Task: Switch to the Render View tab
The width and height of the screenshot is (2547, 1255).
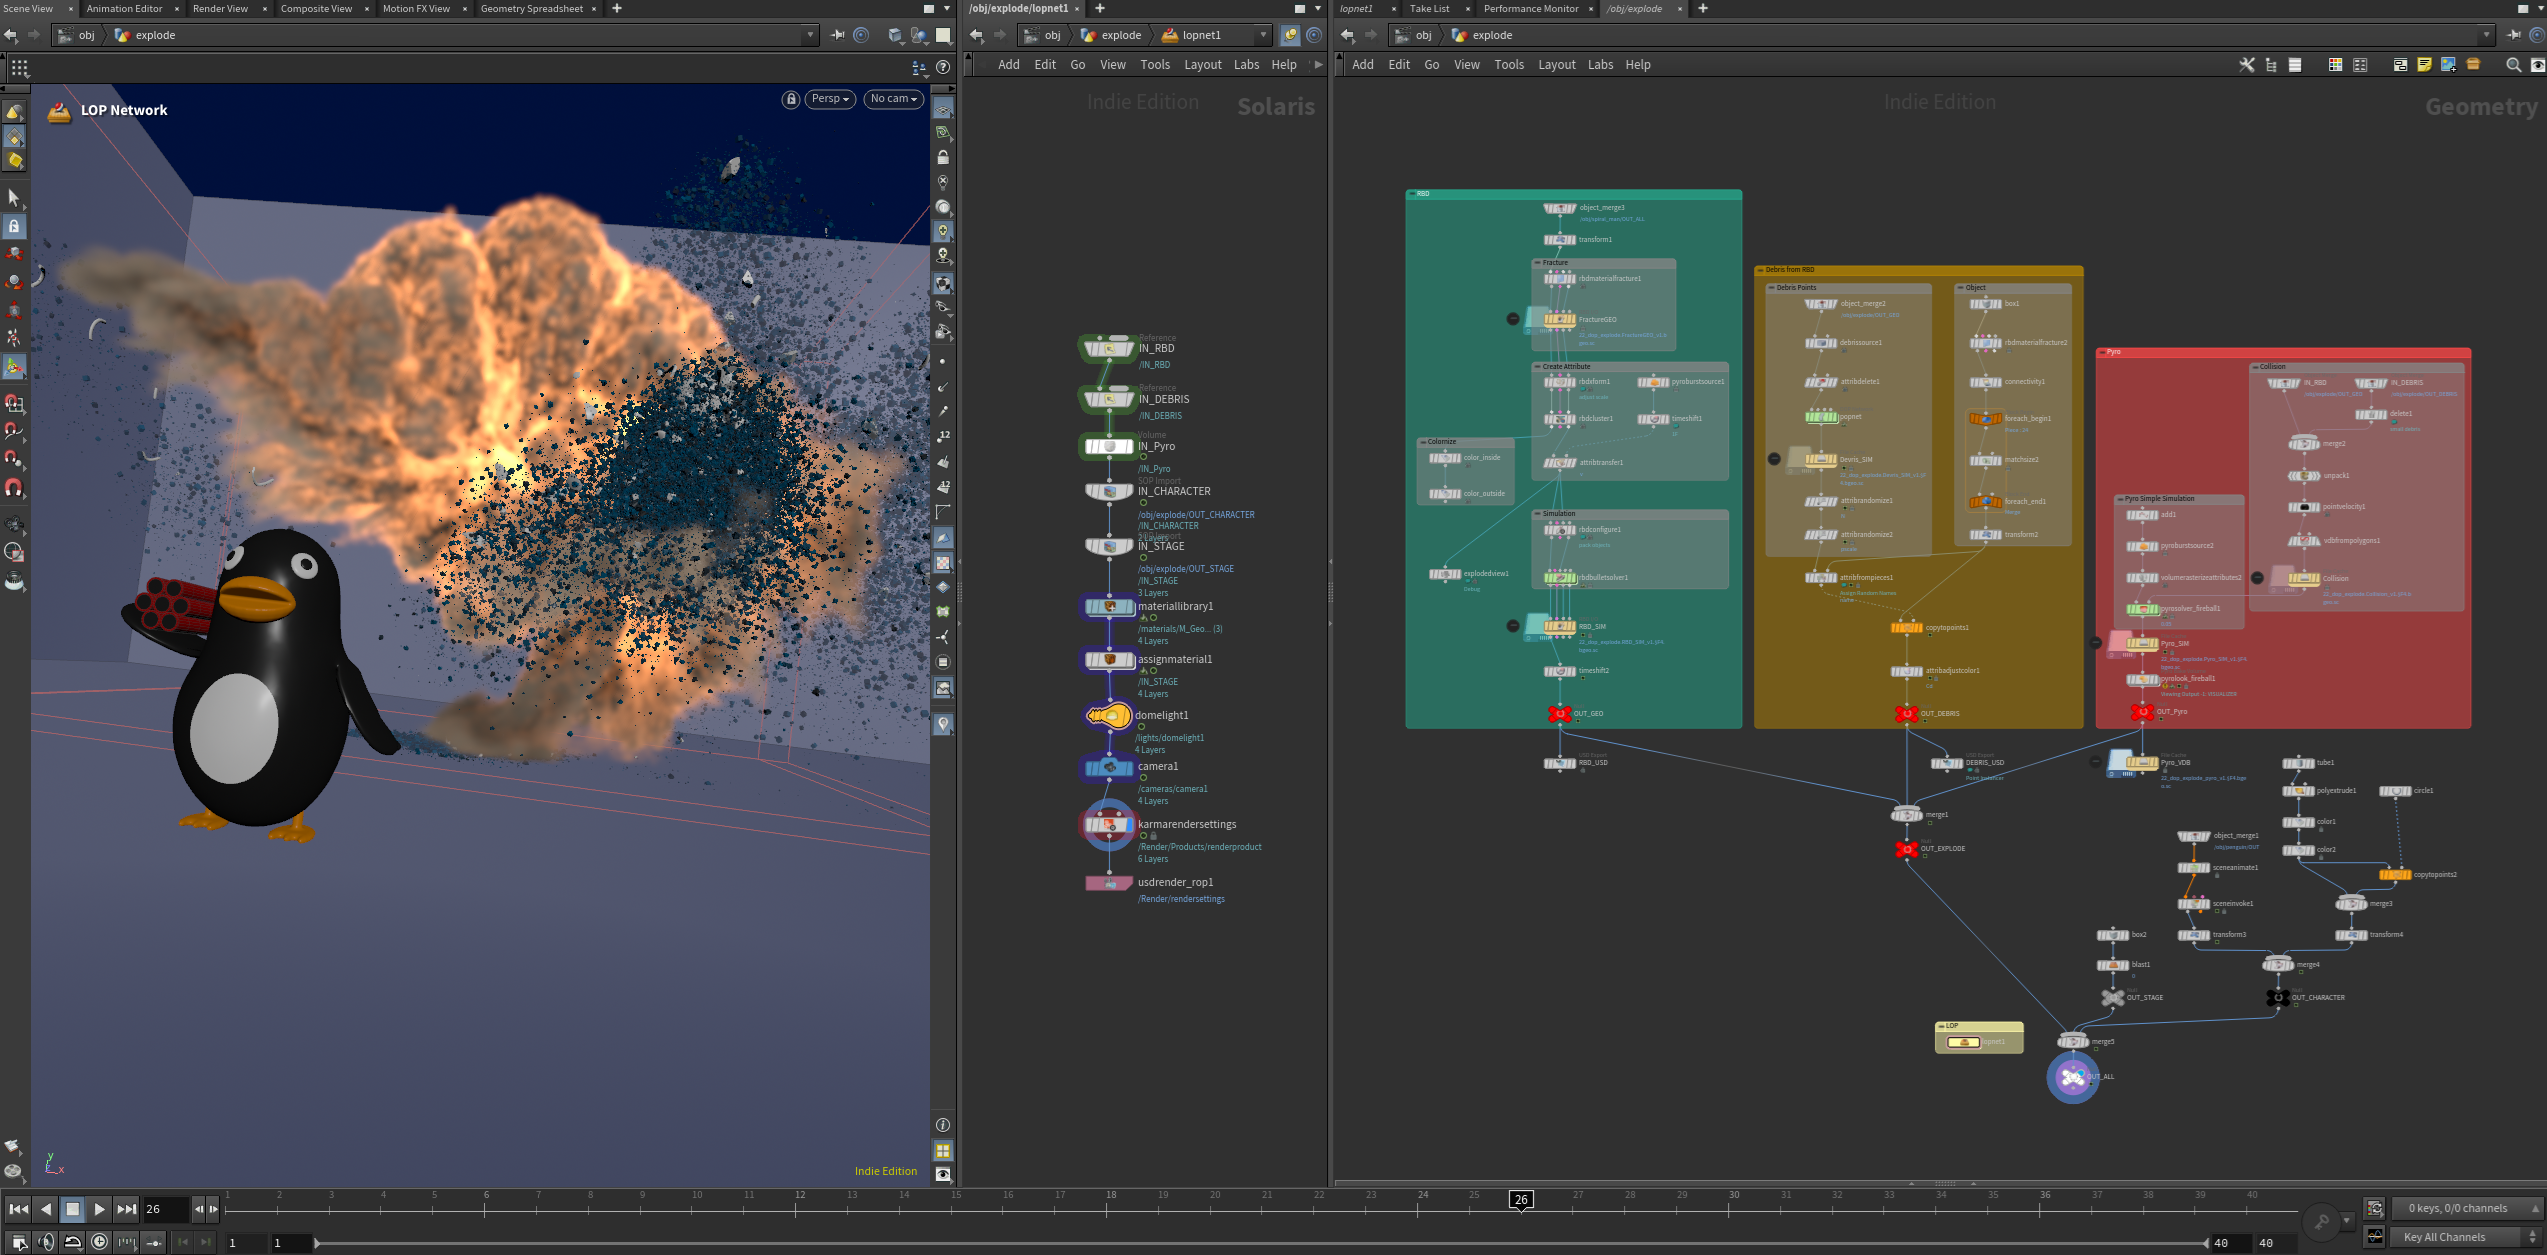Action: (220, 8)
